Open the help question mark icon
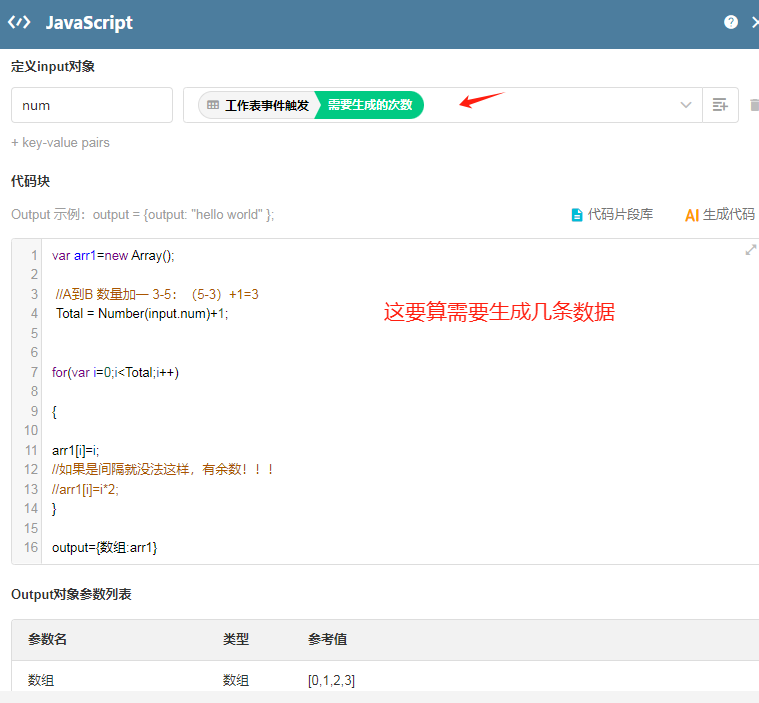This screenshot has height=703, width=759. point(731,22)
